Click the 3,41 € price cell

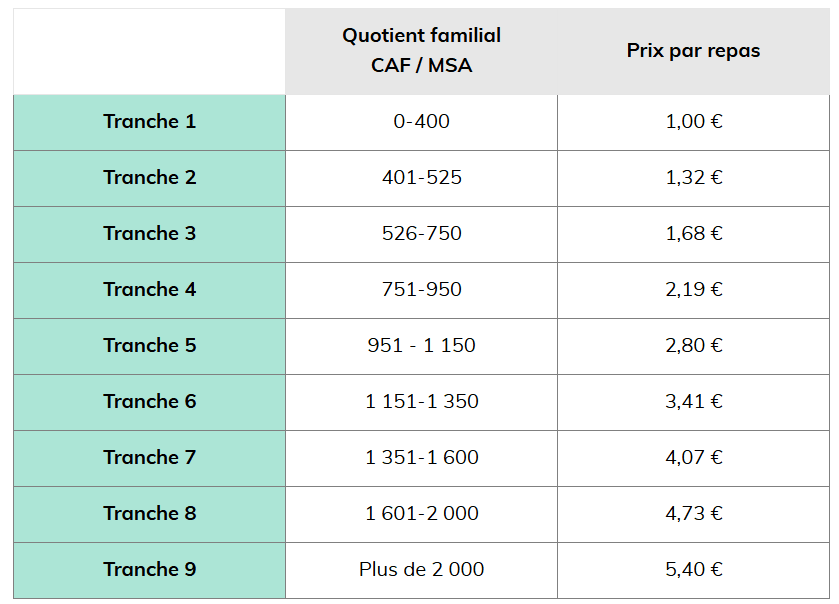point(693,402)
